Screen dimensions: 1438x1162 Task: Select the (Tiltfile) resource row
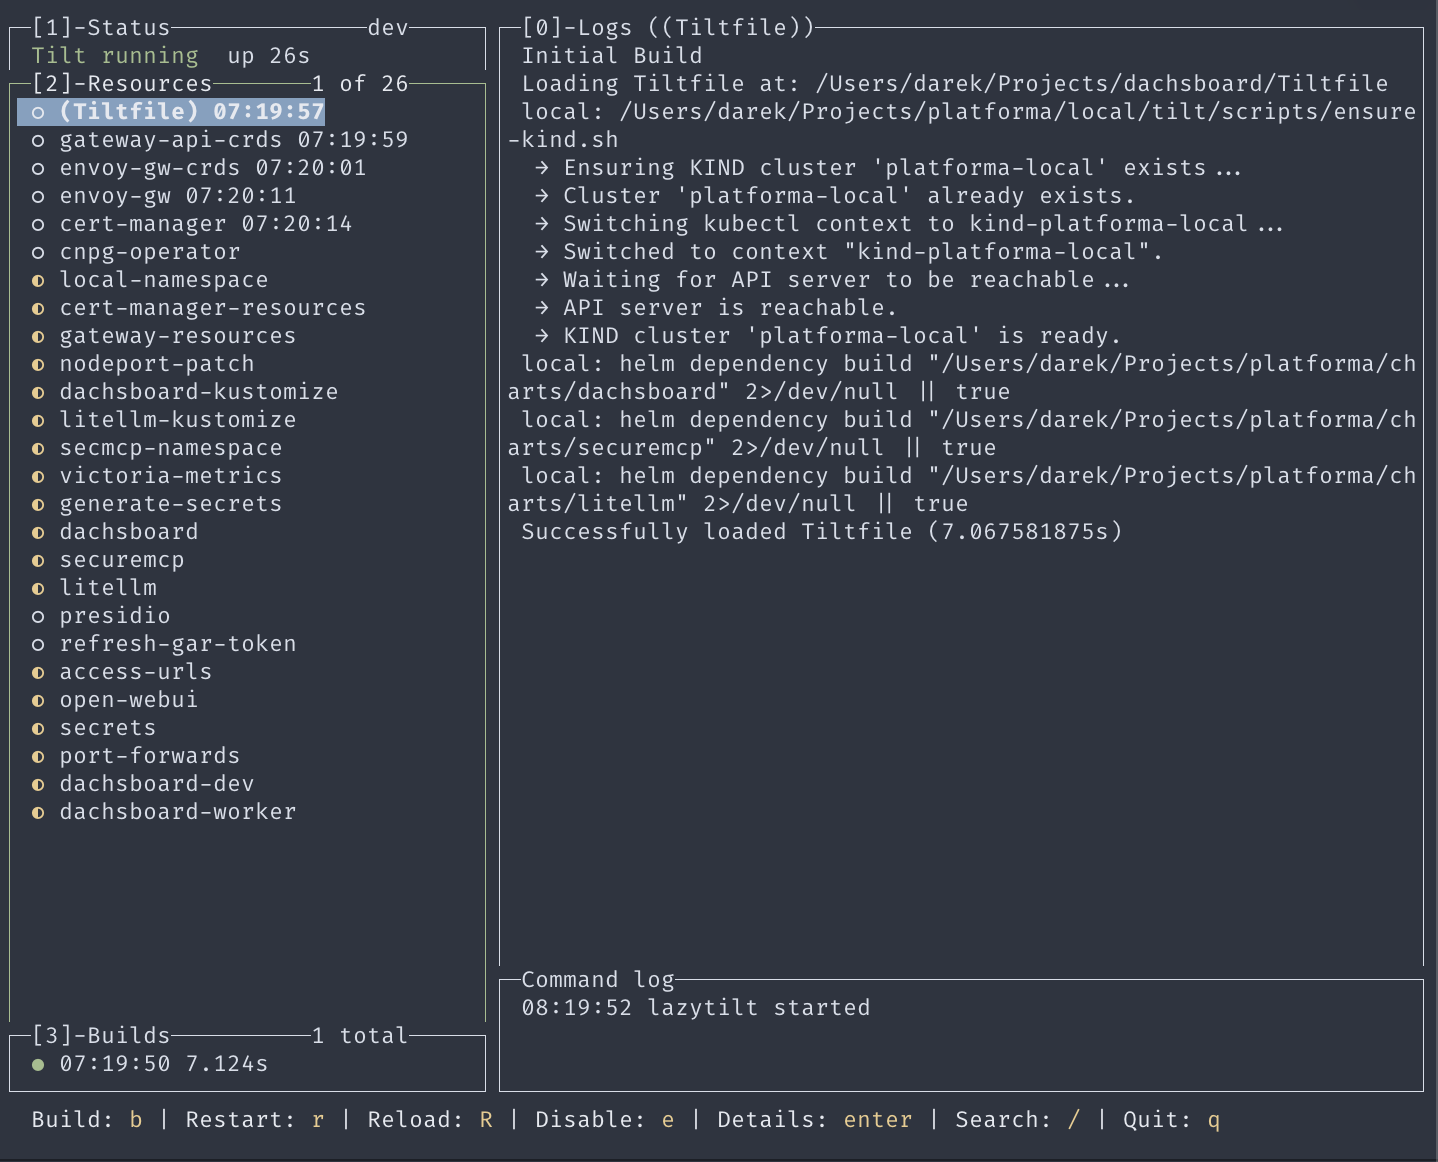pos(171,112)
